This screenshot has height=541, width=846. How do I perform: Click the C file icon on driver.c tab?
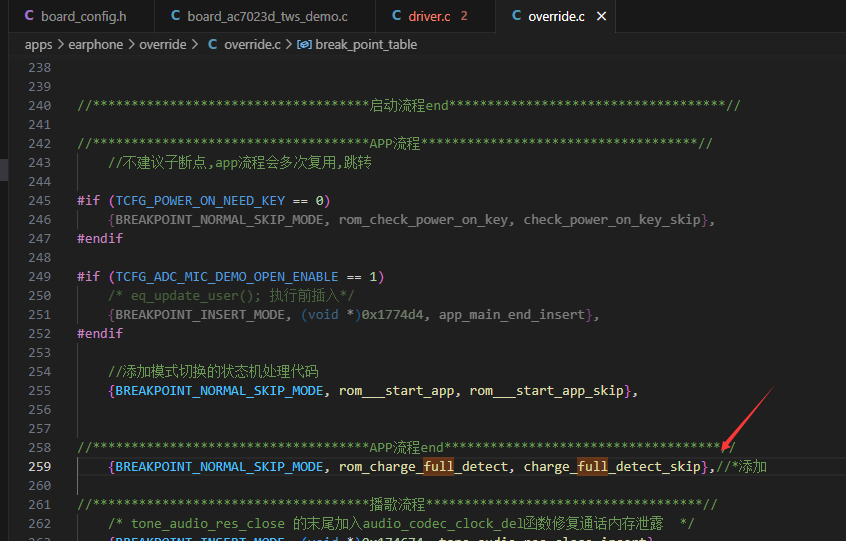[397, 16]
